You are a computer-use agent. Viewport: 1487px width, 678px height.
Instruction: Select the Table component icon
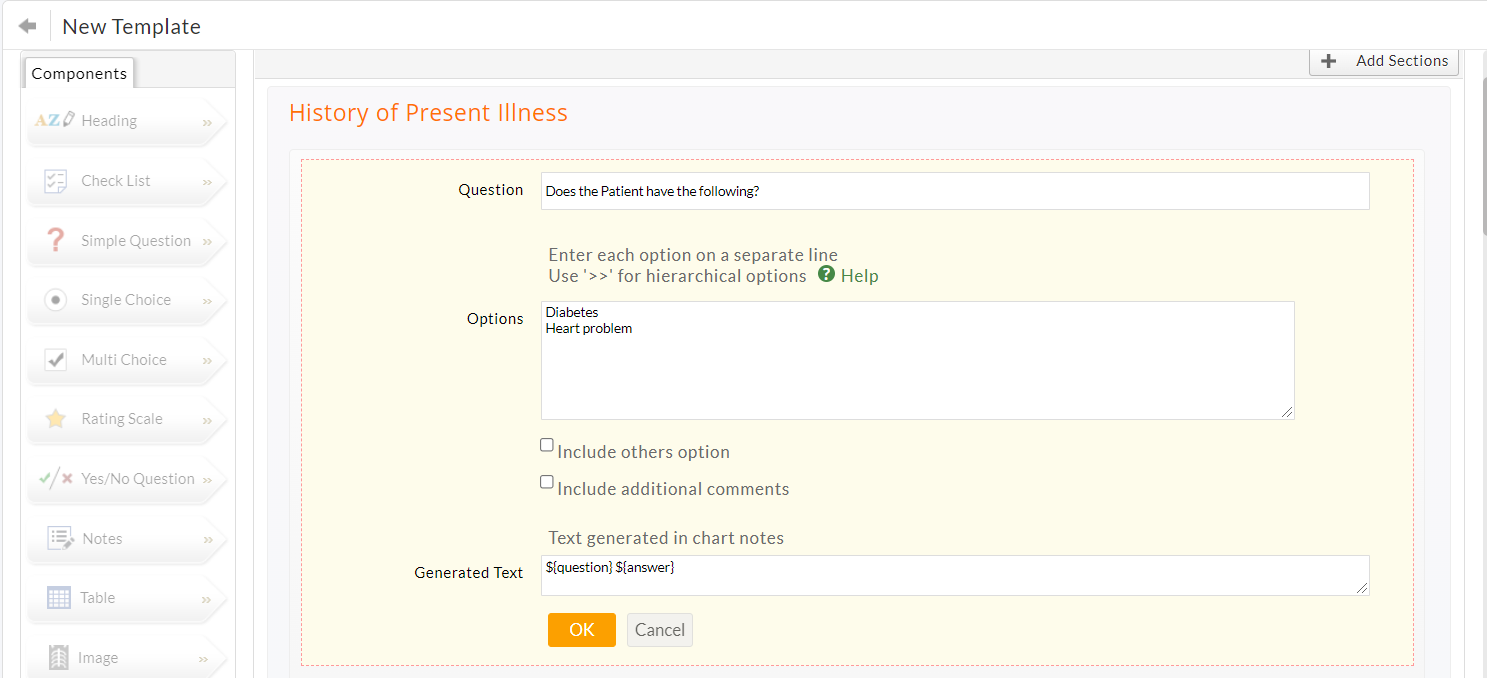[59, 598]
